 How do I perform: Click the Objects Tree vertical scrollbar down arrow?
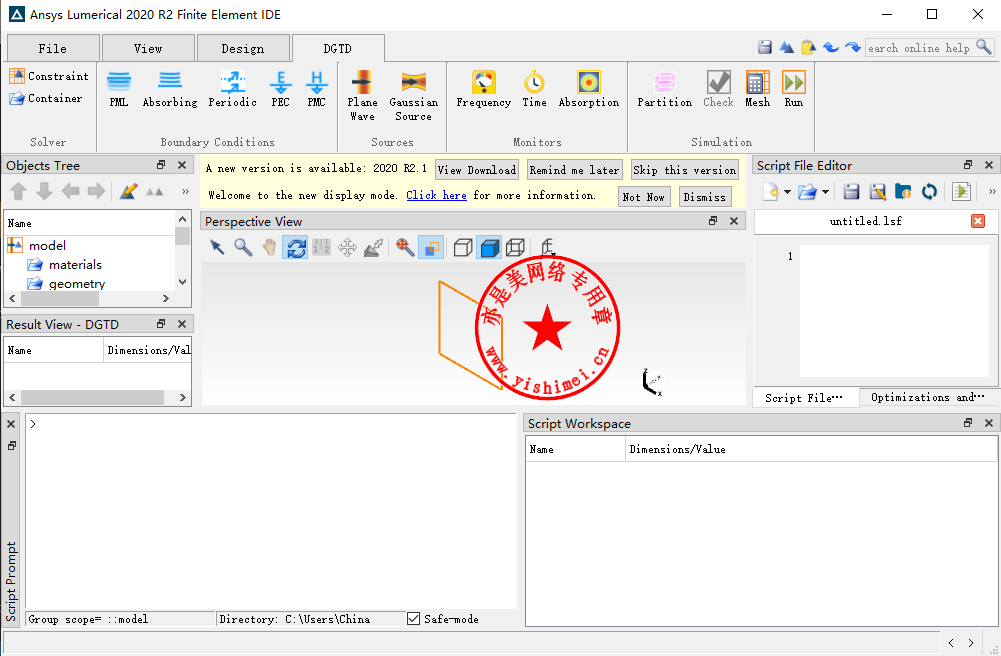coord(183,281)
